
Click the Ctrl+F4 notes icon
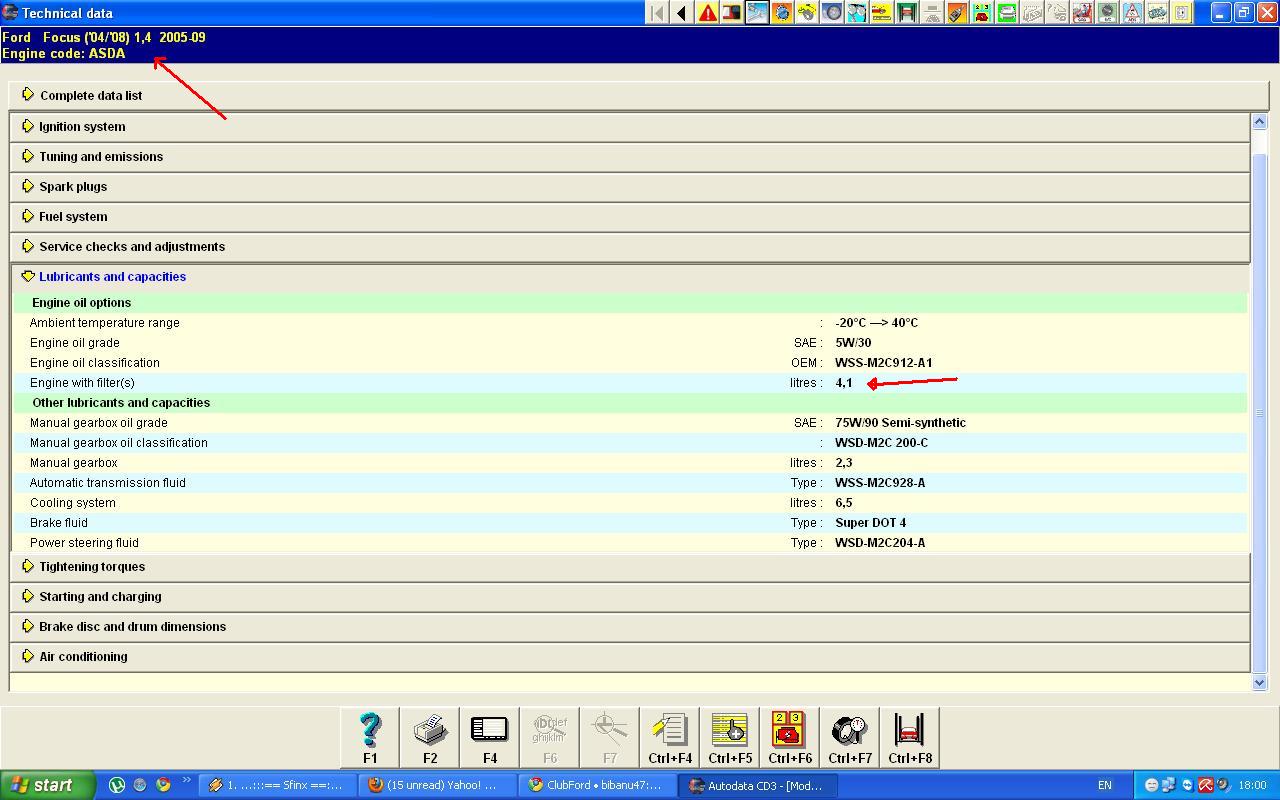(x=670, y=737)
